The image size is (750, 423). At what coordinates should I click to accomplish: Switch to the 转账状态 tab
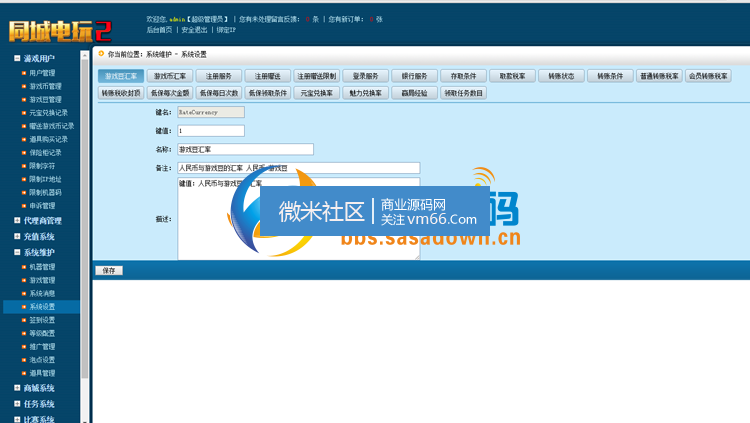[561, 76]
